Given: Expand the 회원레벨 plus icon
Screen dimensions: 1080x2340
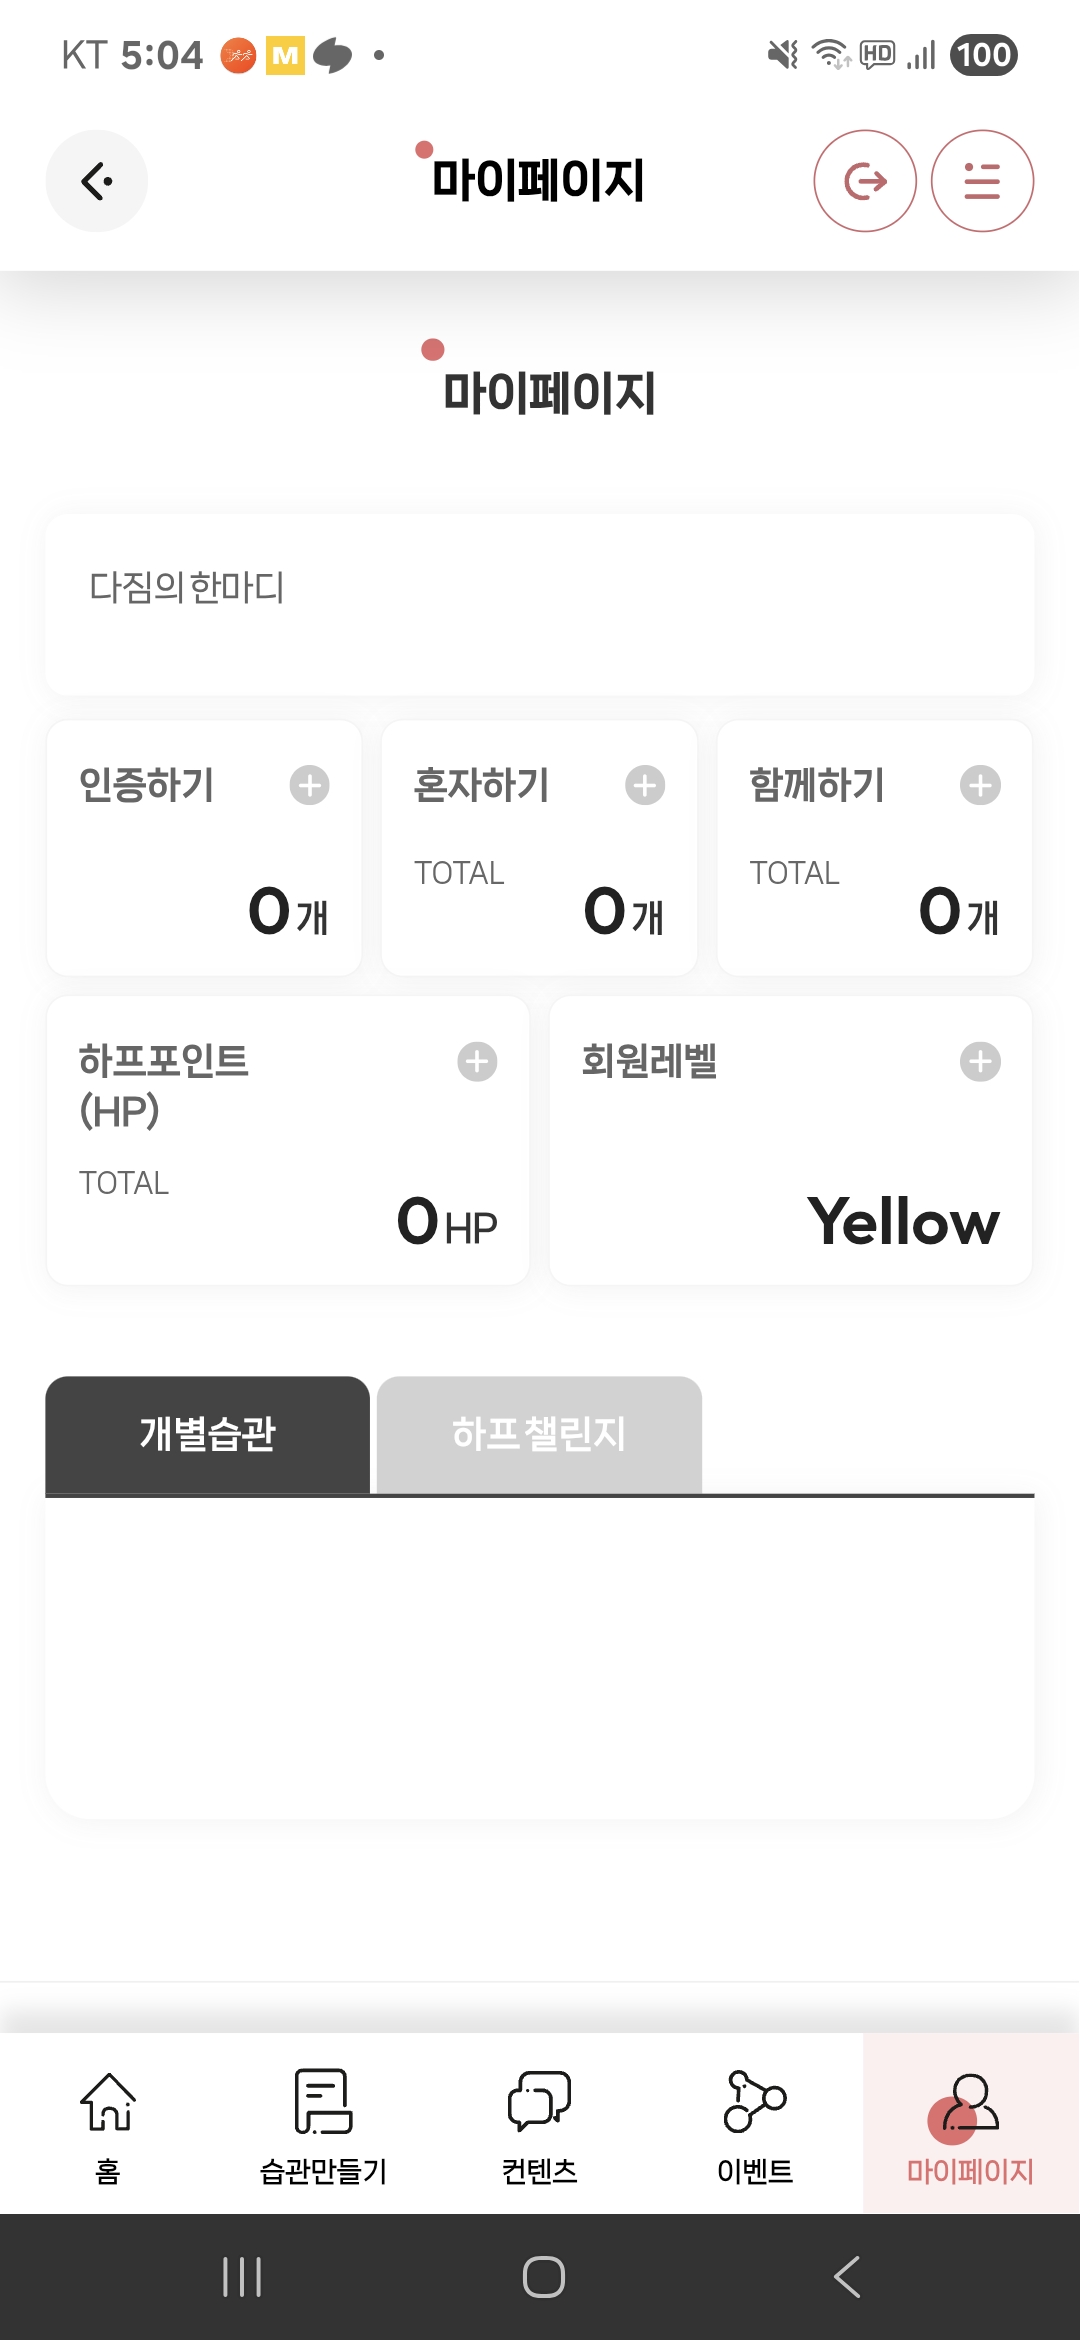Looking at the screenshot, I should point(980,1061).
